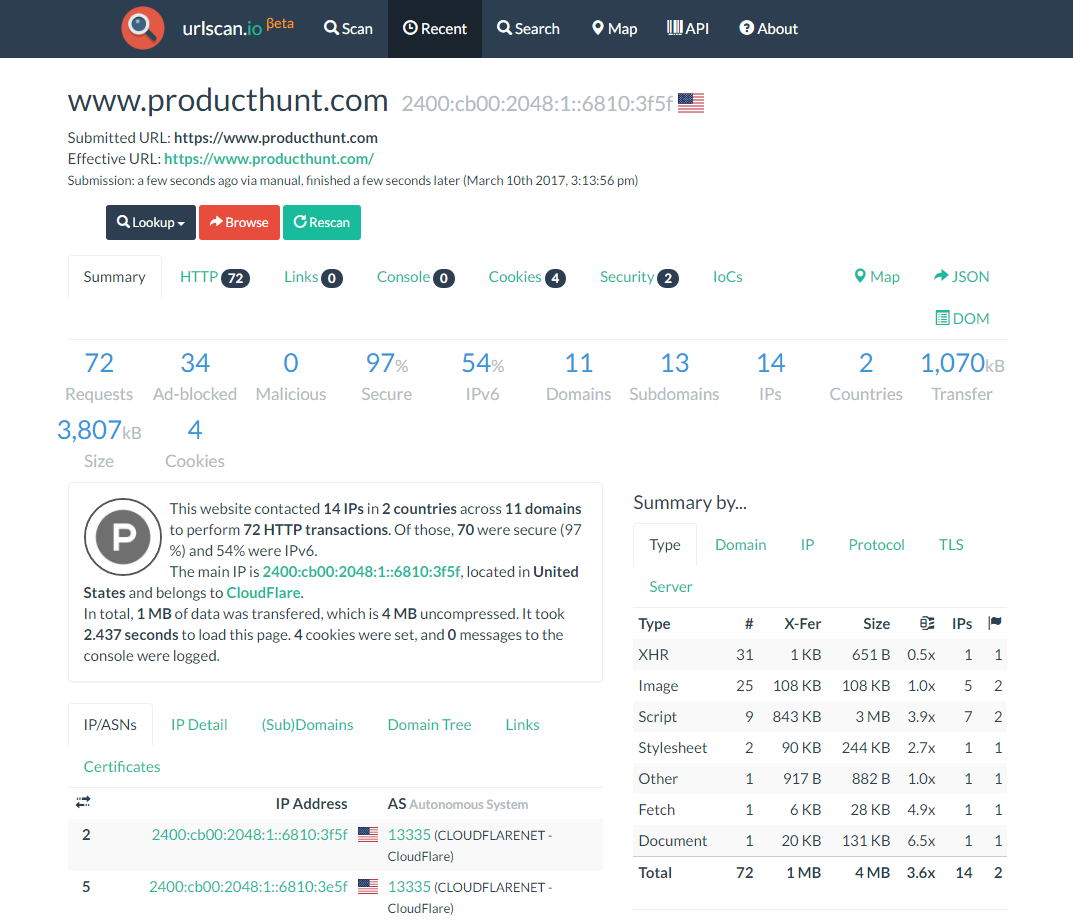
Task: Switch to the Console tab
Action: (415, 277)
